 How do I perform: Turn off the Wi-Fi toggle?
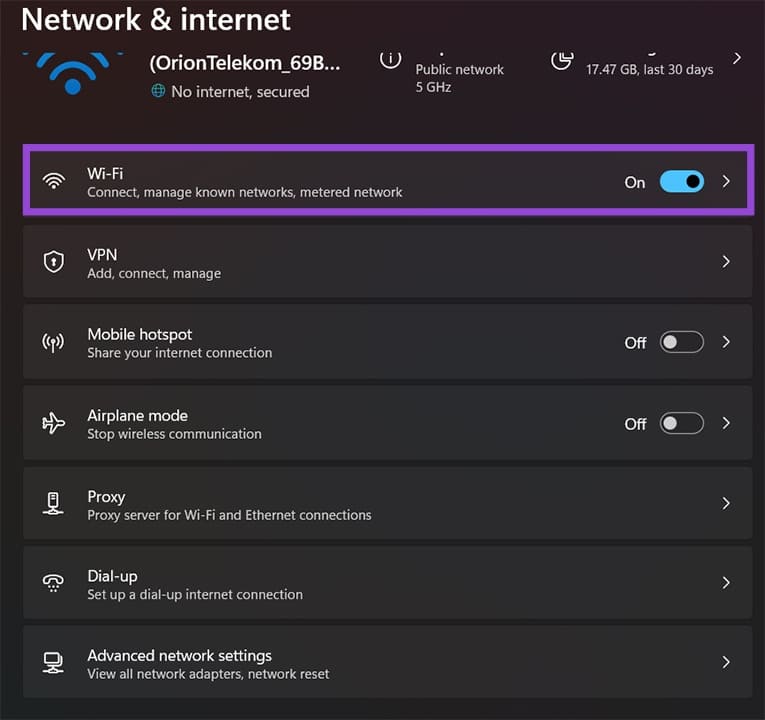click(682, 182)
